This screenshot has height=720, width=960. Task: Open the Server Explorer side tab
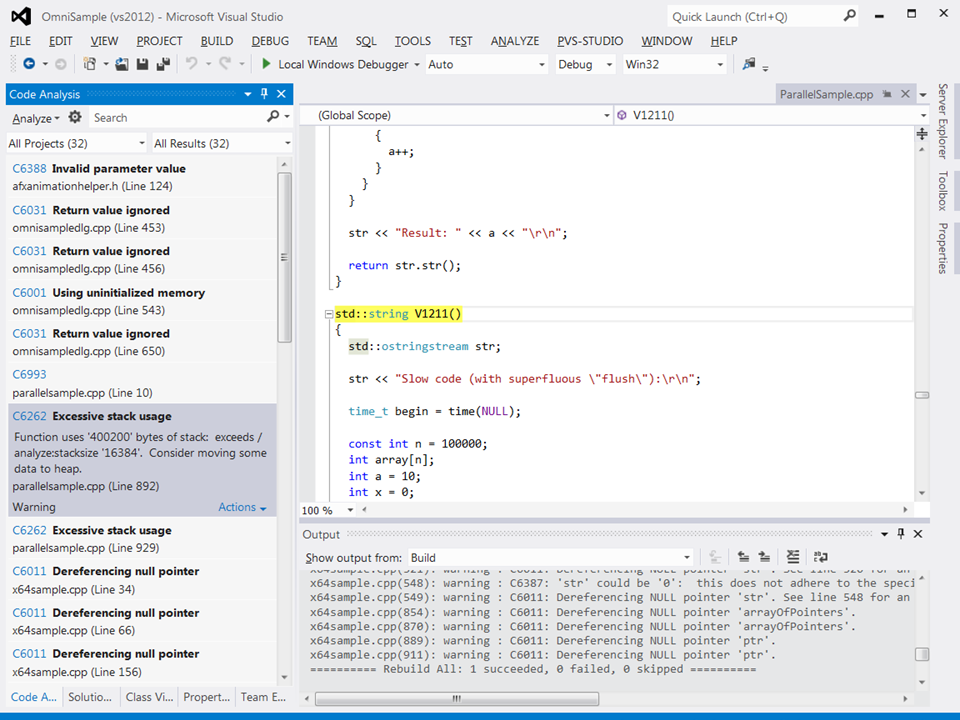coord(943,121)
